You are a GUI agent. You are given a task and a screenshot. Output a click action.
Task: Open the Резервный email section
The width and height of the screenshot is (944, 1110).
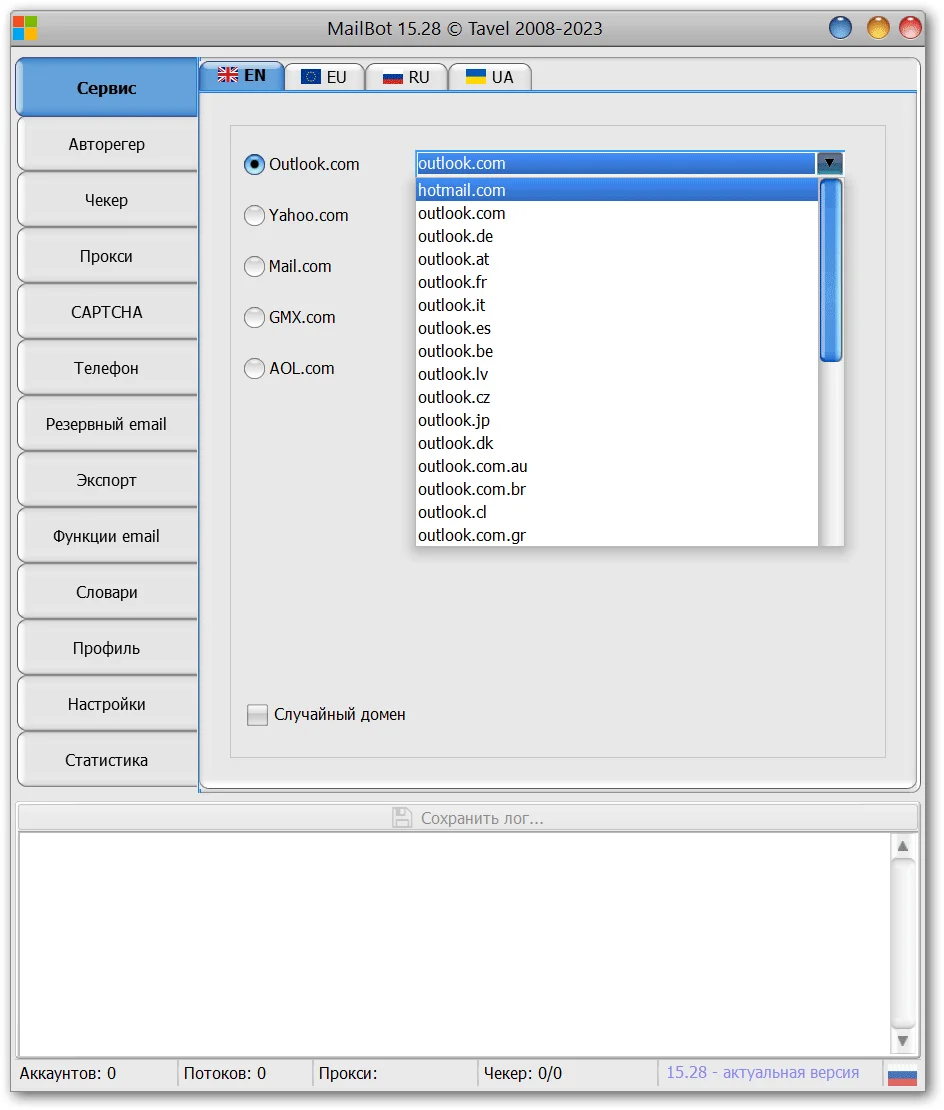coord(107,424)
